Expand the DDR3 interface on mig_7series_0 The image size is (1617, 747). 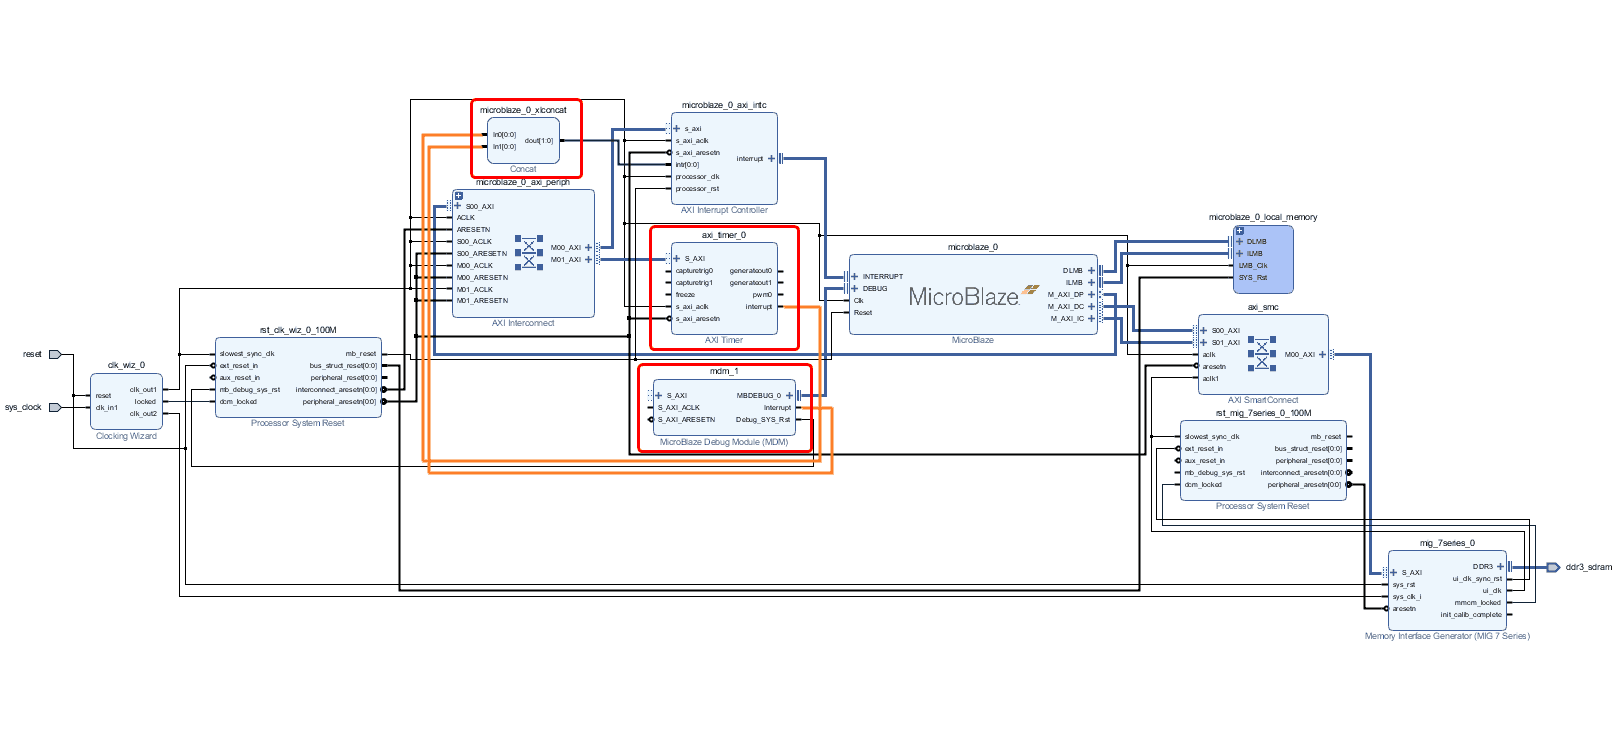1500,567
